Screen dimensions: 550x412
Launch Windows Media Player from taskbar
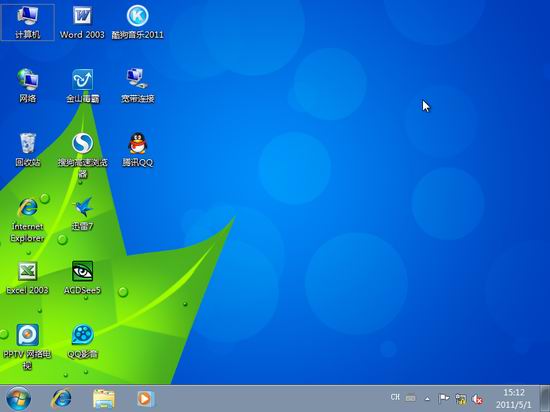click(x=145, y=399)
